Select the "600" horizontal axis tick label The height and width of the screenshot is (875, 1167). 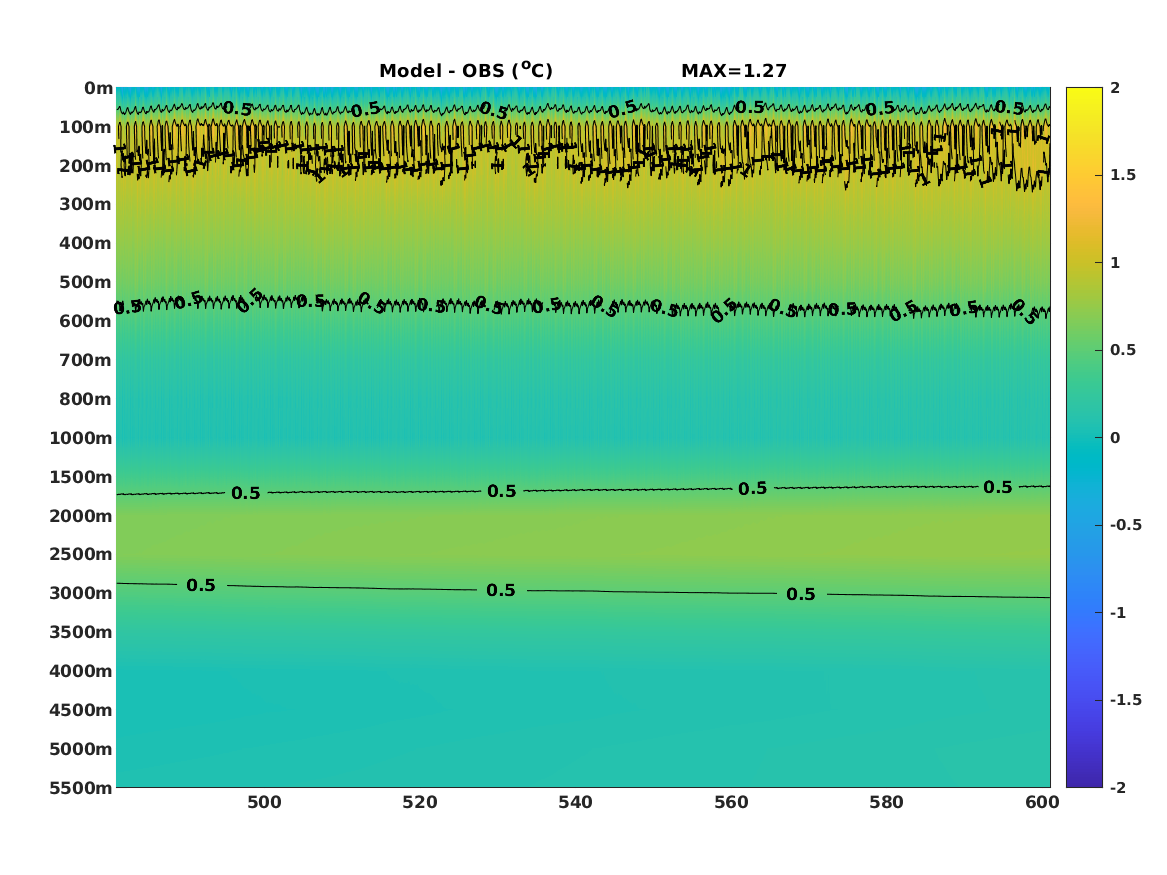point(1042,802)
